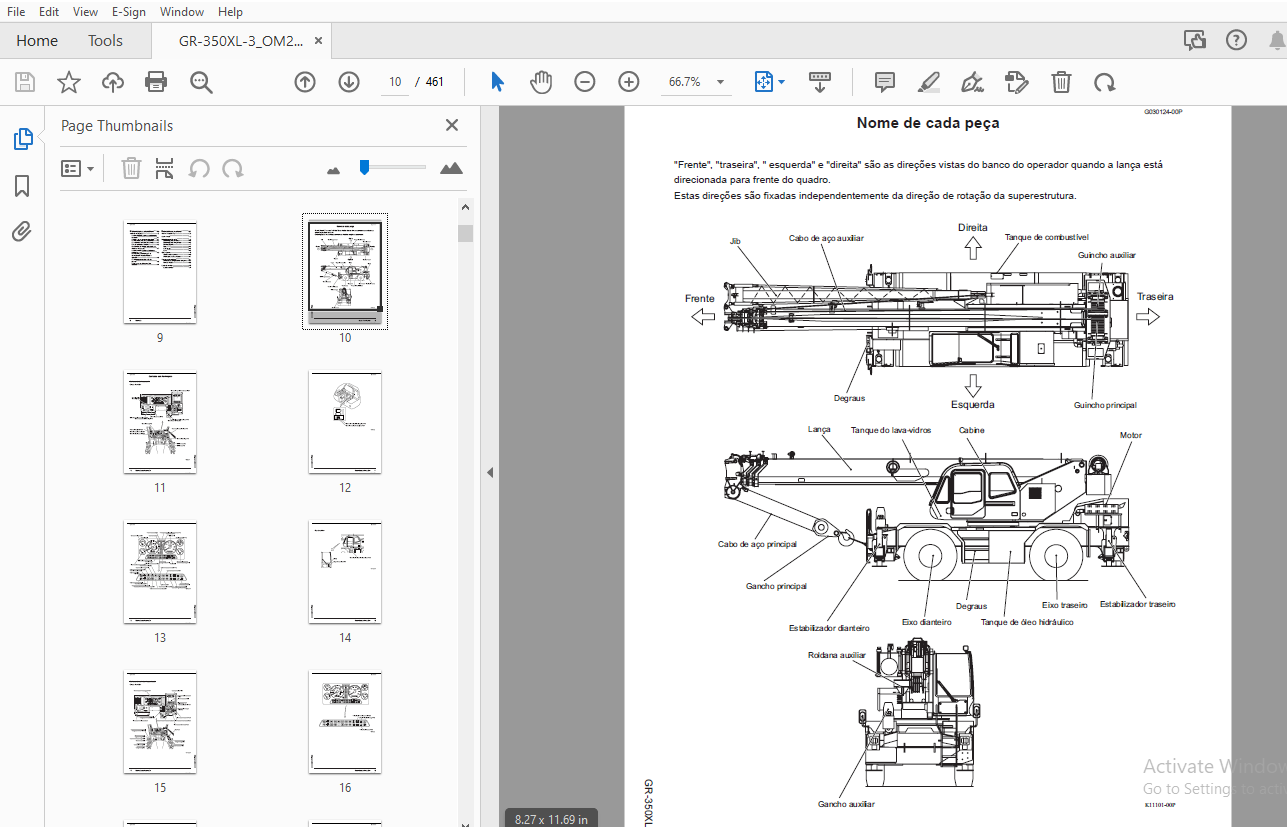The width and height of the screenshot is (1287, 827).
Task: Open the notifications chat icon top right
Action: point(1194,41)
